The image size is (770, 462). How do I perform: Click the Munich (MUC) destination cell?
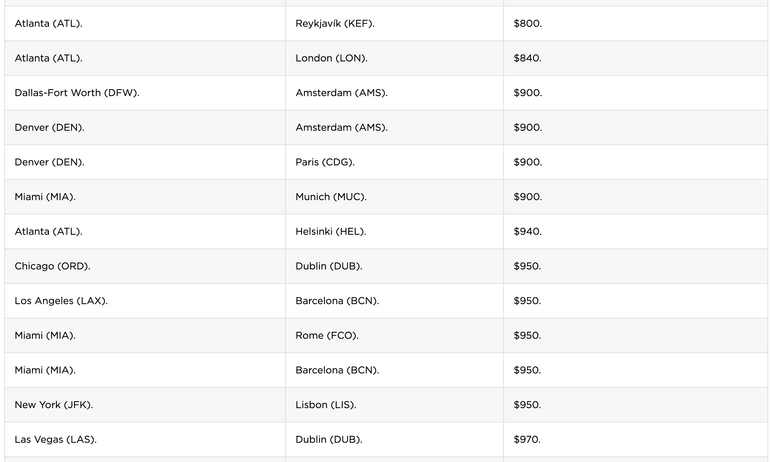coord(332,197)
